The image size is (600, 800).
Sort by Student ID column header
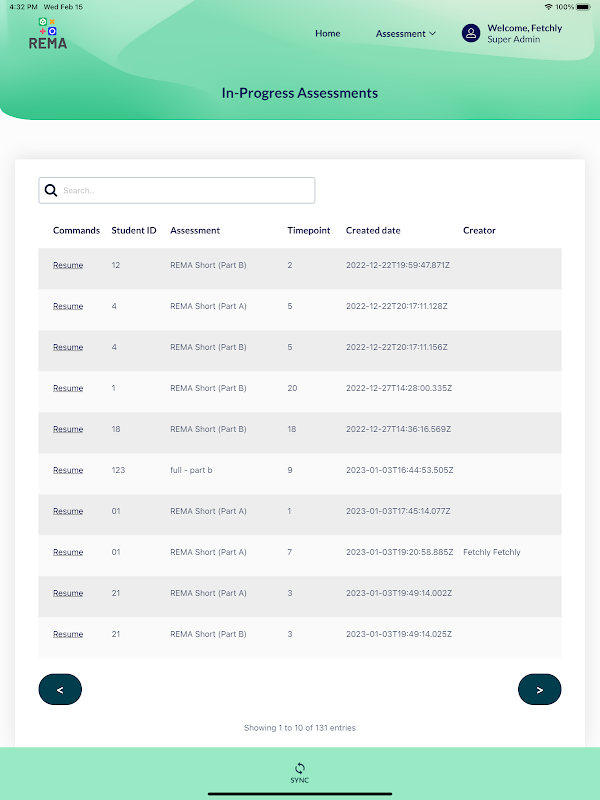[x=134, y=231]
